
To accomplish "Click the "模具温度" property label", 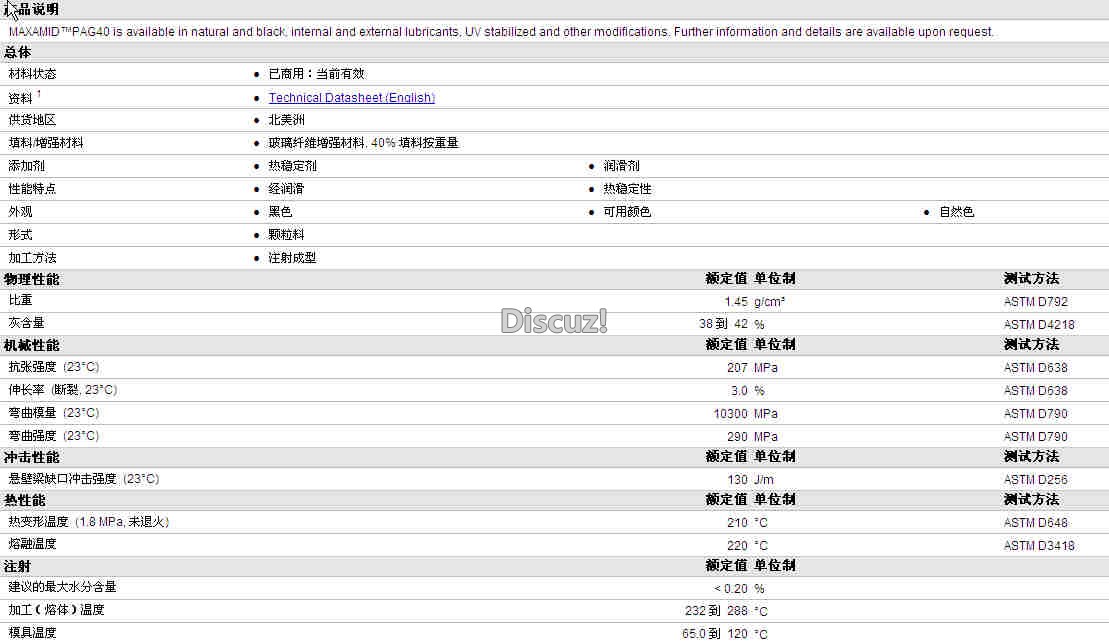I will pos(33,633).
